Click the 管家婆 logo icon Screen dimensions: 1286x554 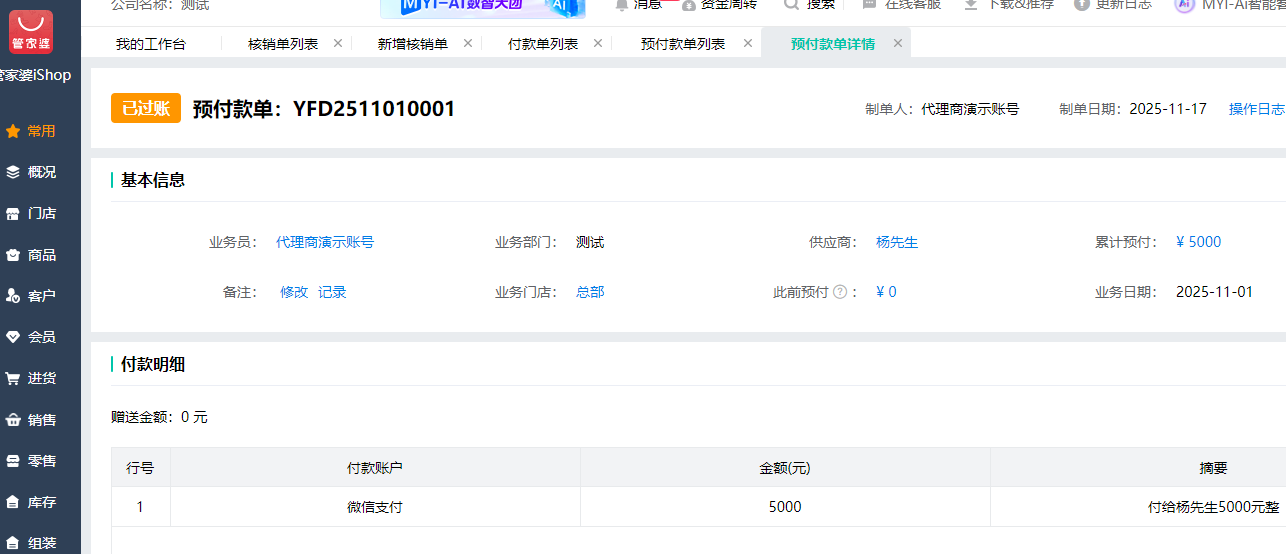[31, 32]
